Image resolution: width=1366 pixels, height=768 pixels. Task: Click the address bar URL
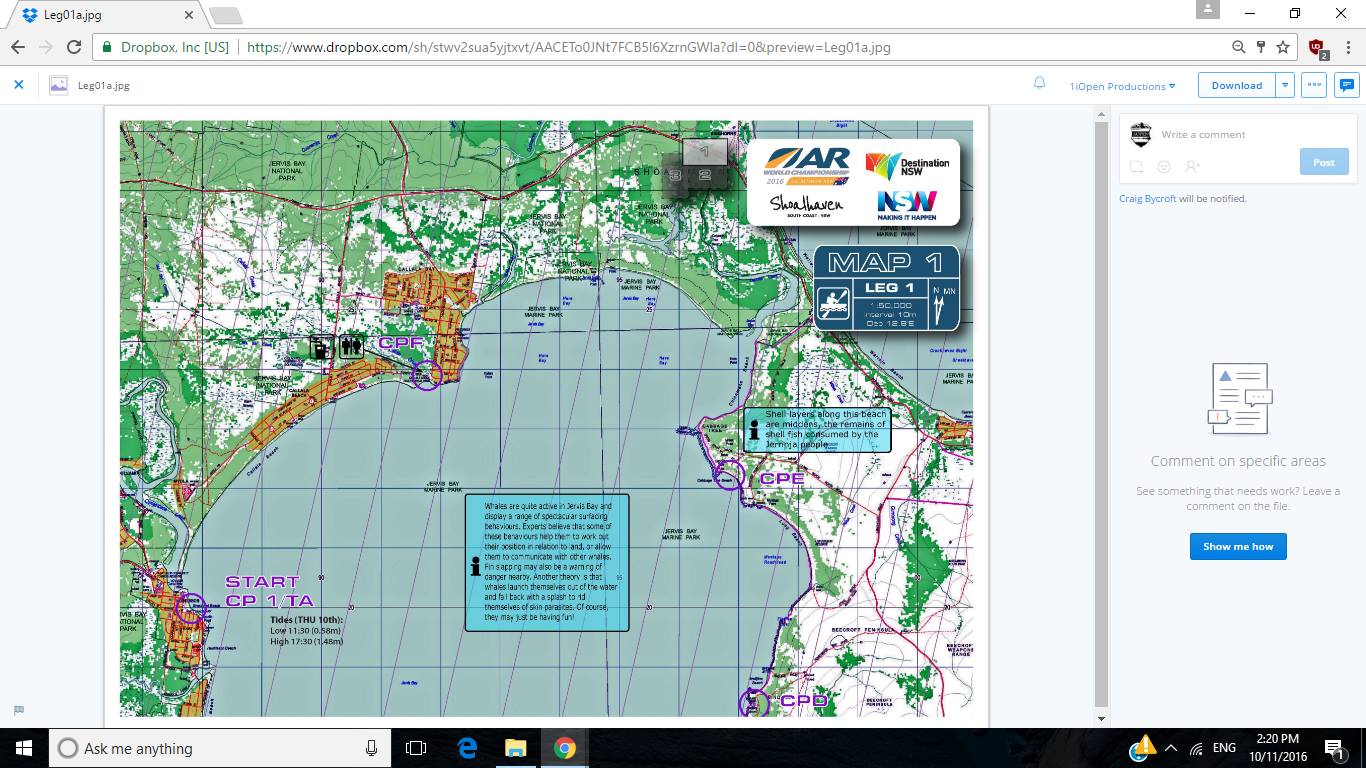(568, 47)
